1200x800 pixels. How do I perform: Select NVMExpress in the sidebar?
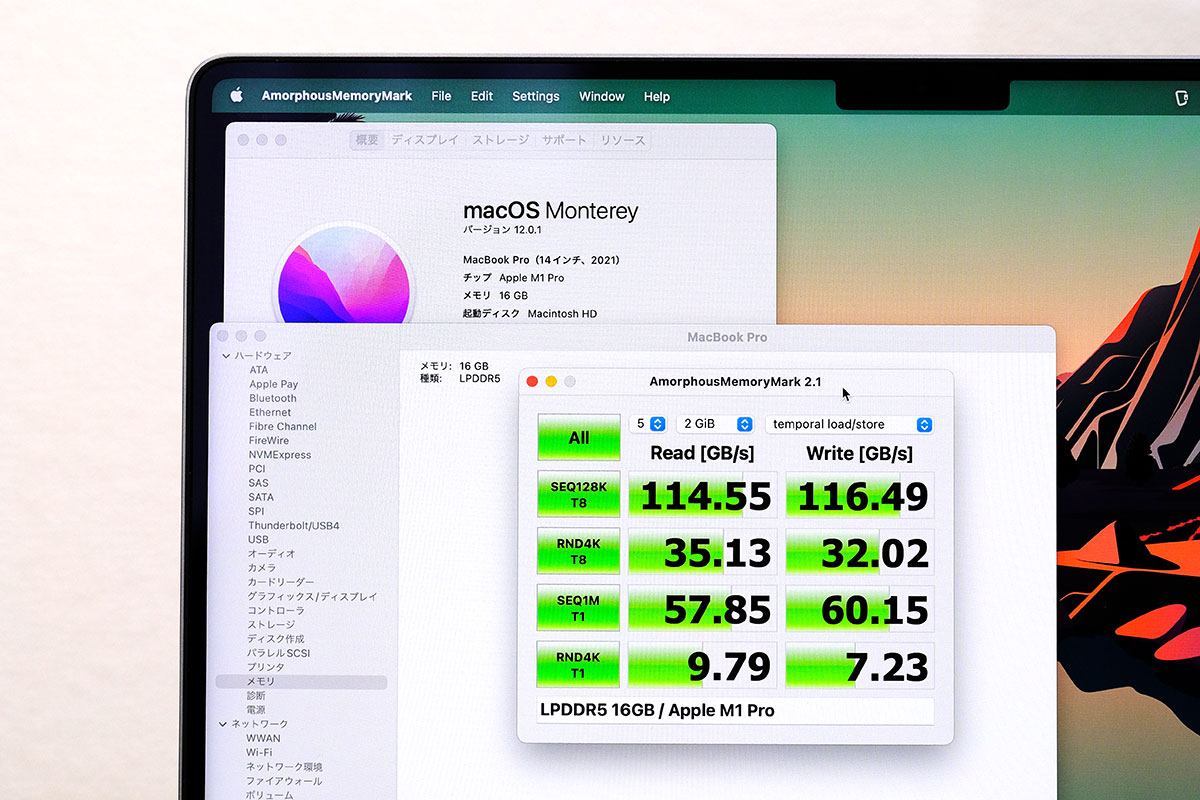(280, 455)
